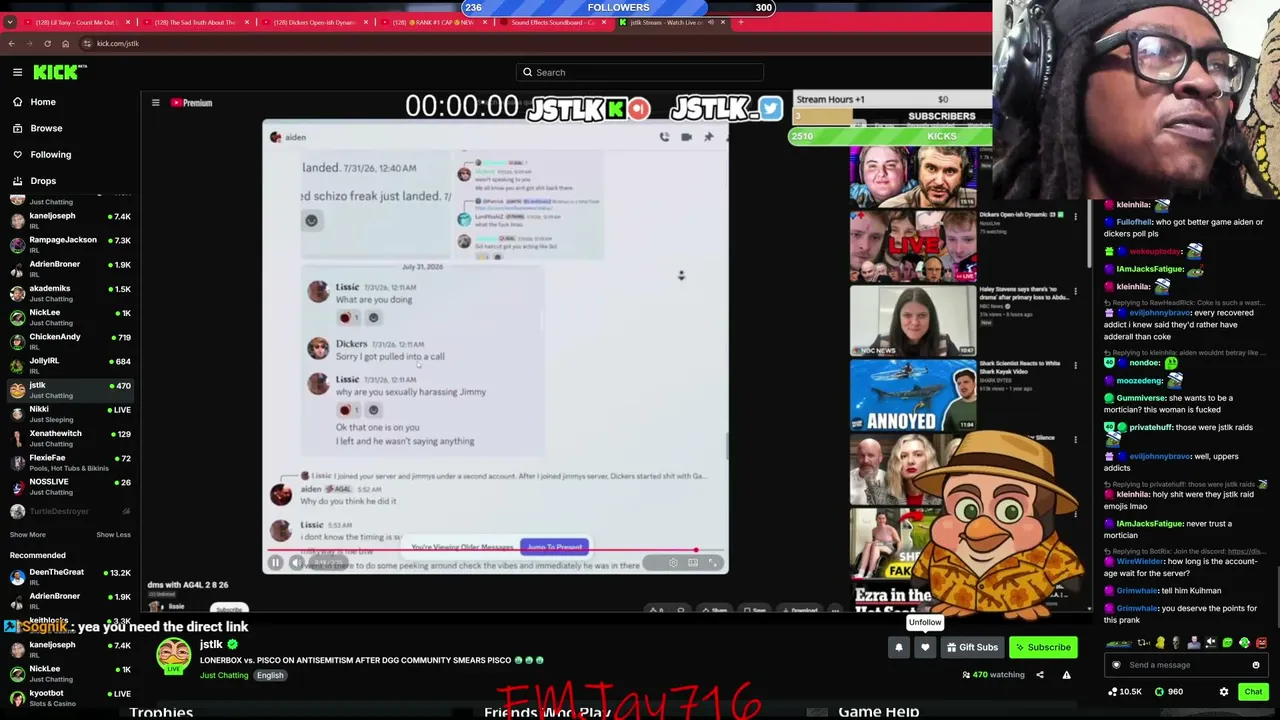Toggle stream notifications bell
Viewport: 1280px width, 720px height.
[898, 647]
